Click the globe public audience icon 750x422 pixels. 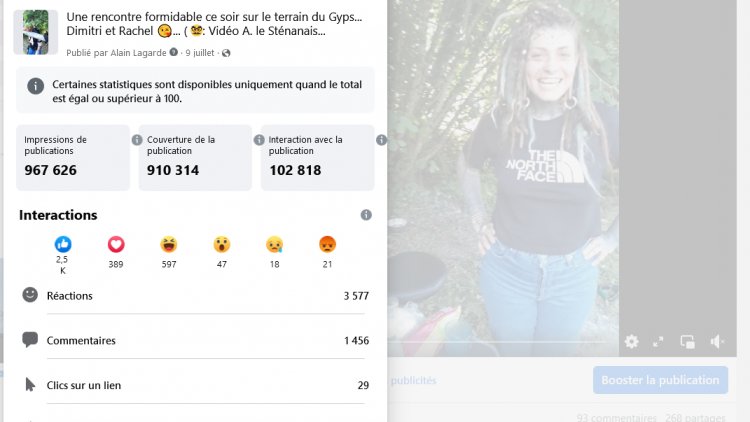tap(226, 53)
